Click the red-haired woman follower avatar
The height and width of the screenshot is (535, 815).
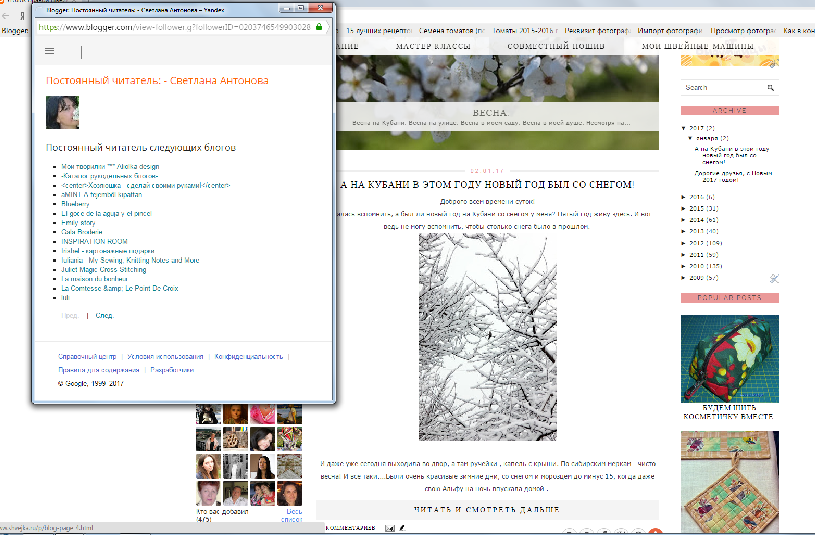pos(208,493)
